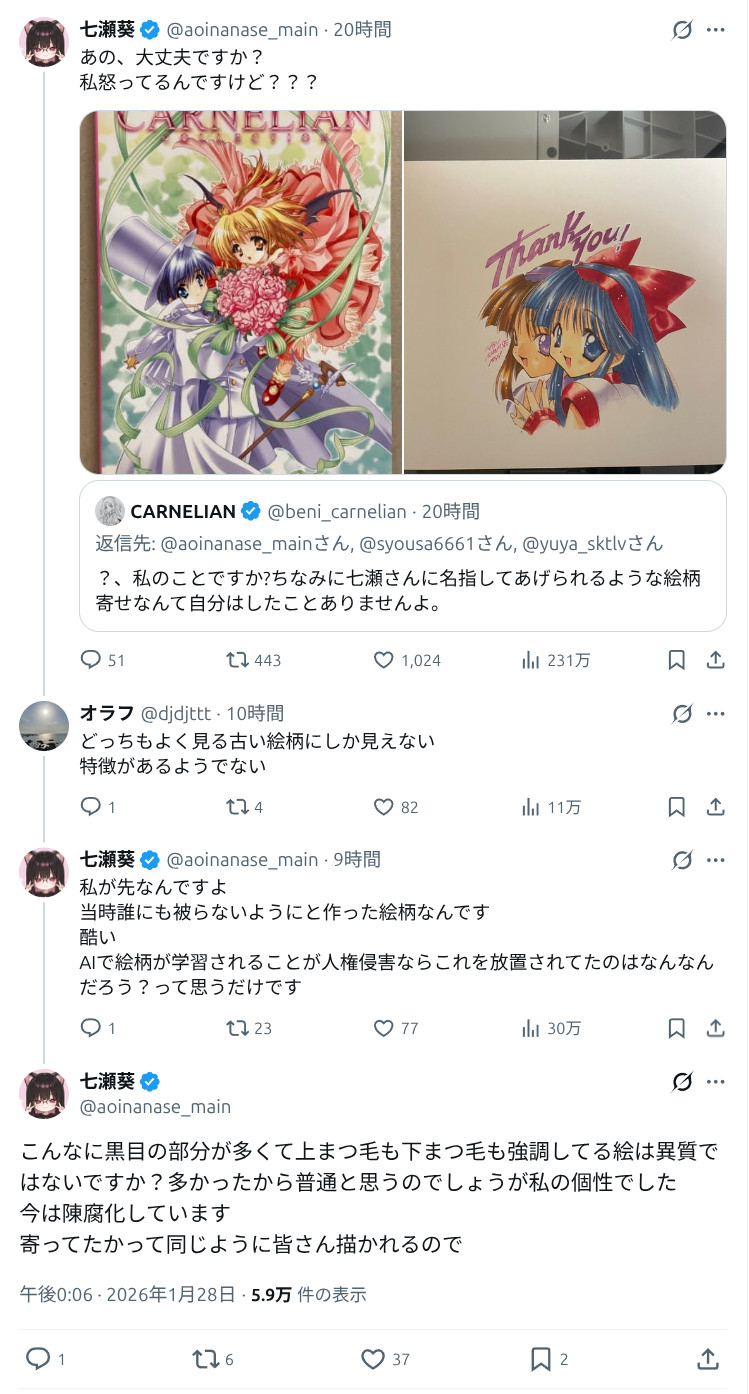Screen dimensions: 749x1394
Task: Repost the main bottom tweet
Action: pos(205,1358)
